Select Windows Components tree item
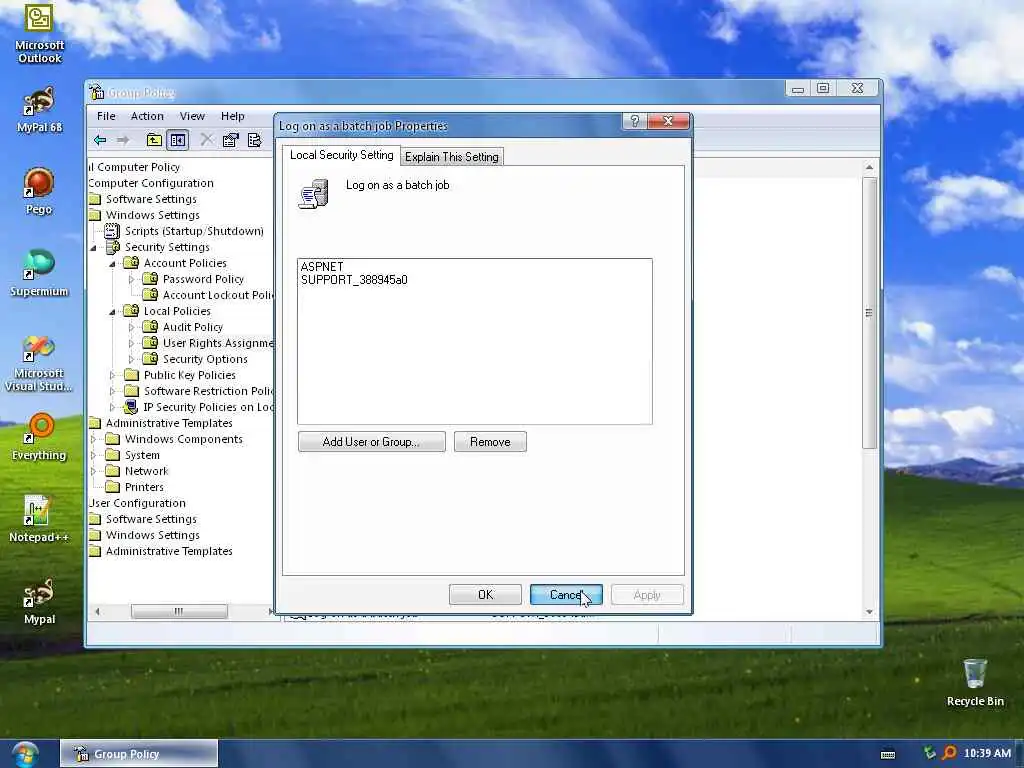The height and width of the screenshot is (768, 1024). (184, 439)
